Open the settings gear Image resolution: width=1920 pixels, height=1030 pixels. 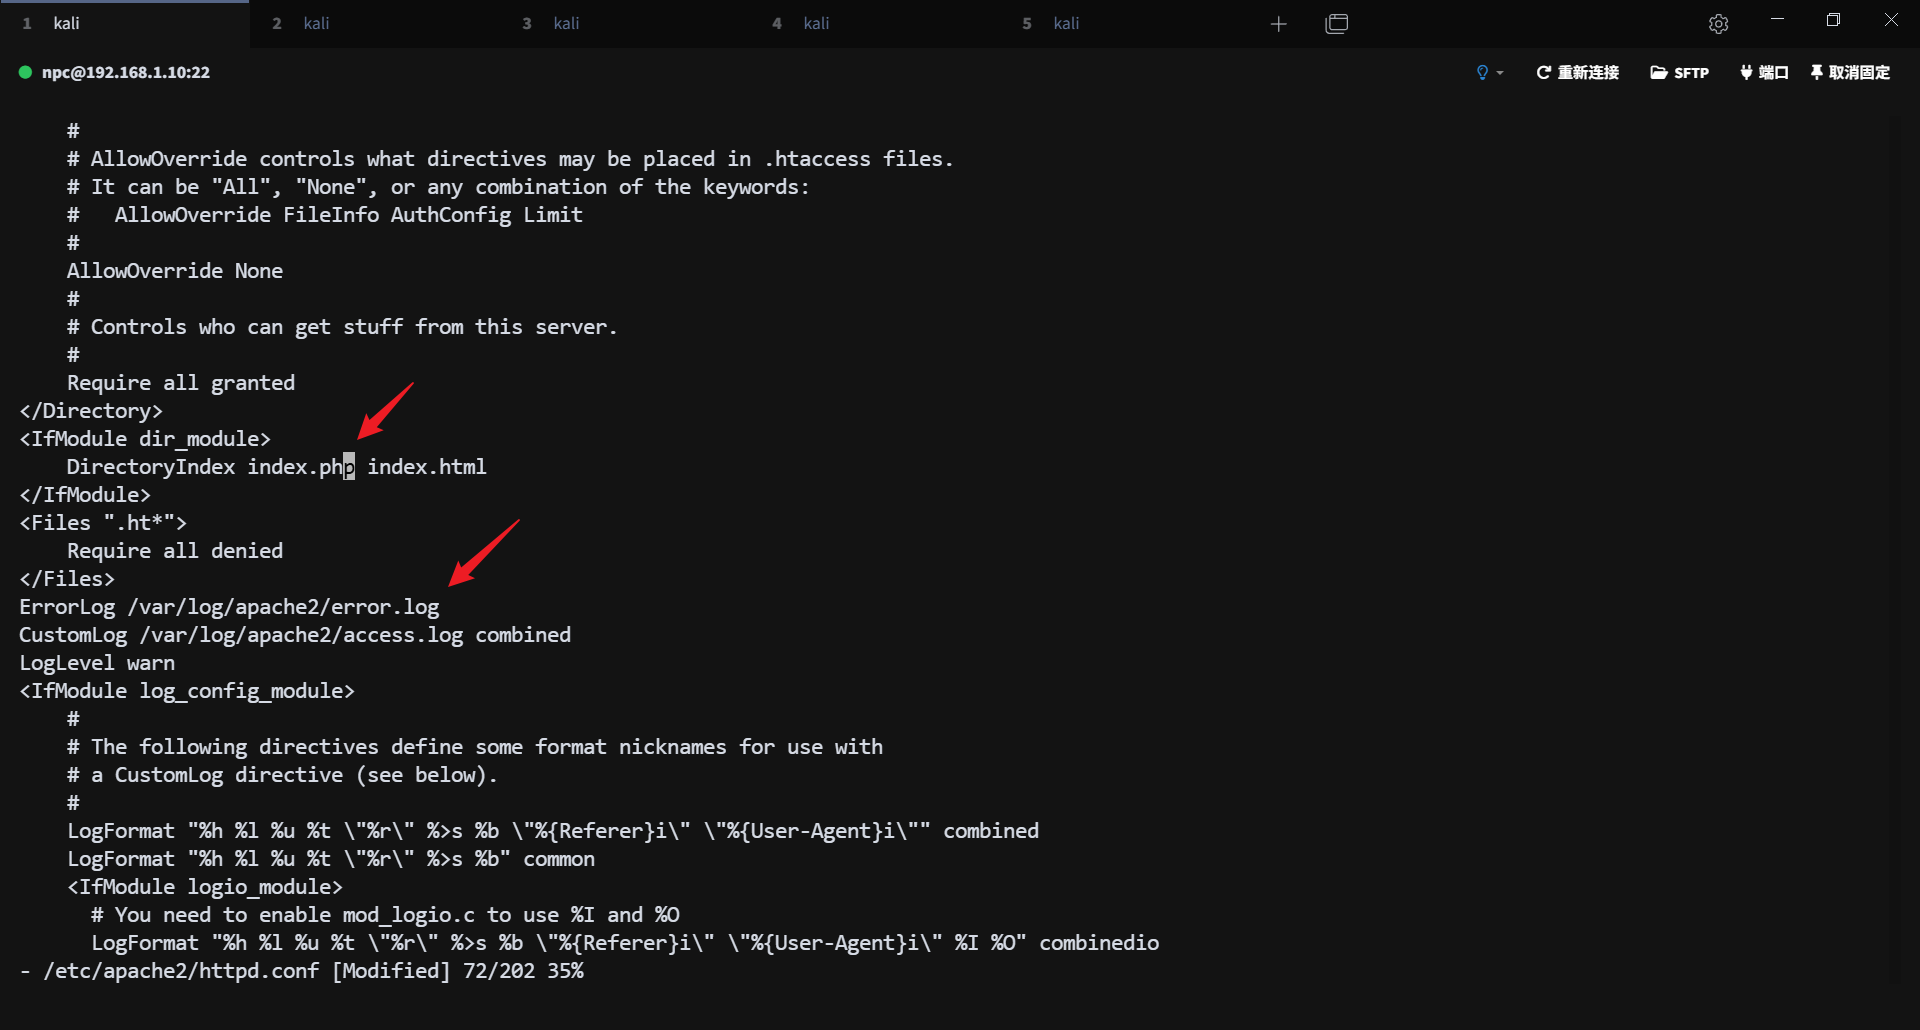pyautogui.click(x=1718, y=24)
